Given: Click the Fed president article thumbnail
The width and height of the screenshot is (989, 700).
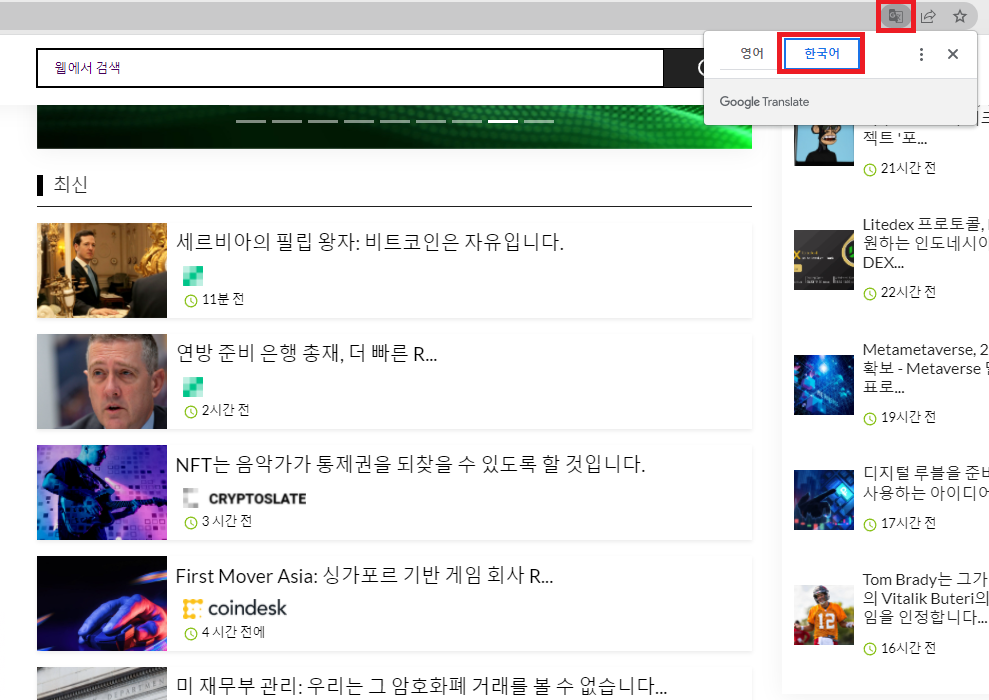Looking at the screenshot, I should (x=102, y=381).
